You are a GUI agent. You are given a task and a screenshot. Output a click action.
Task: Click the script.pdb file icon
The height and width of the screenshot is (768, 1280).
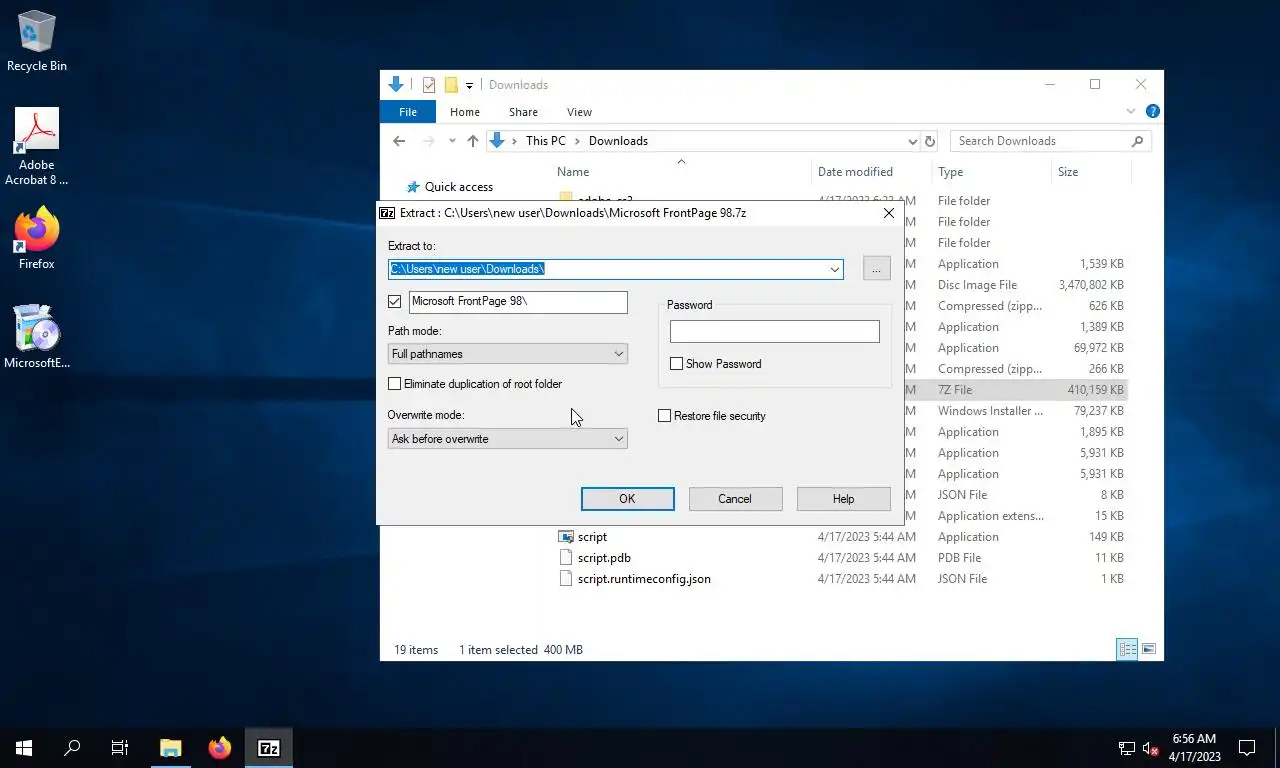[x=566, y=558]
